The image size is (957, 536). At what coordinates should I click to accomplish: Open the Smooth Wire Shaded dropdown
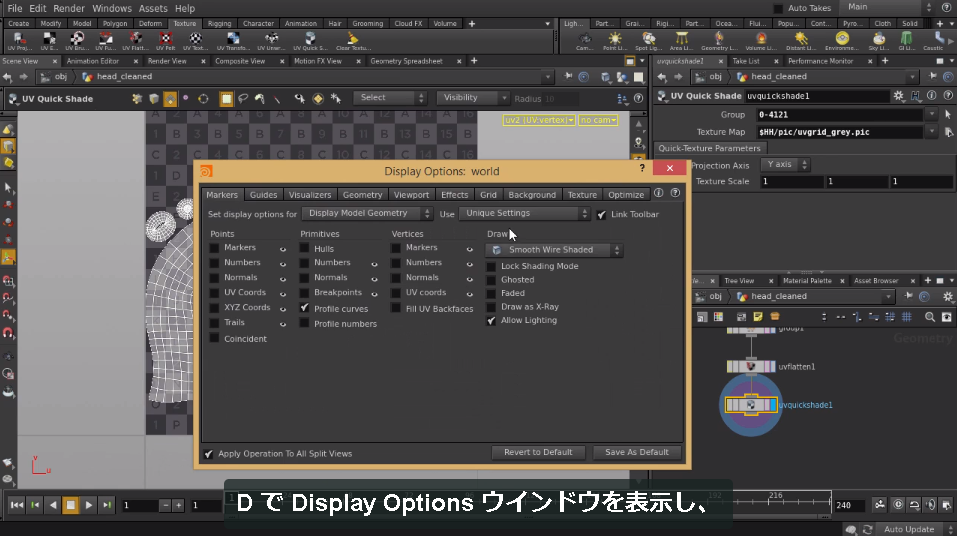tap(554, 250)
